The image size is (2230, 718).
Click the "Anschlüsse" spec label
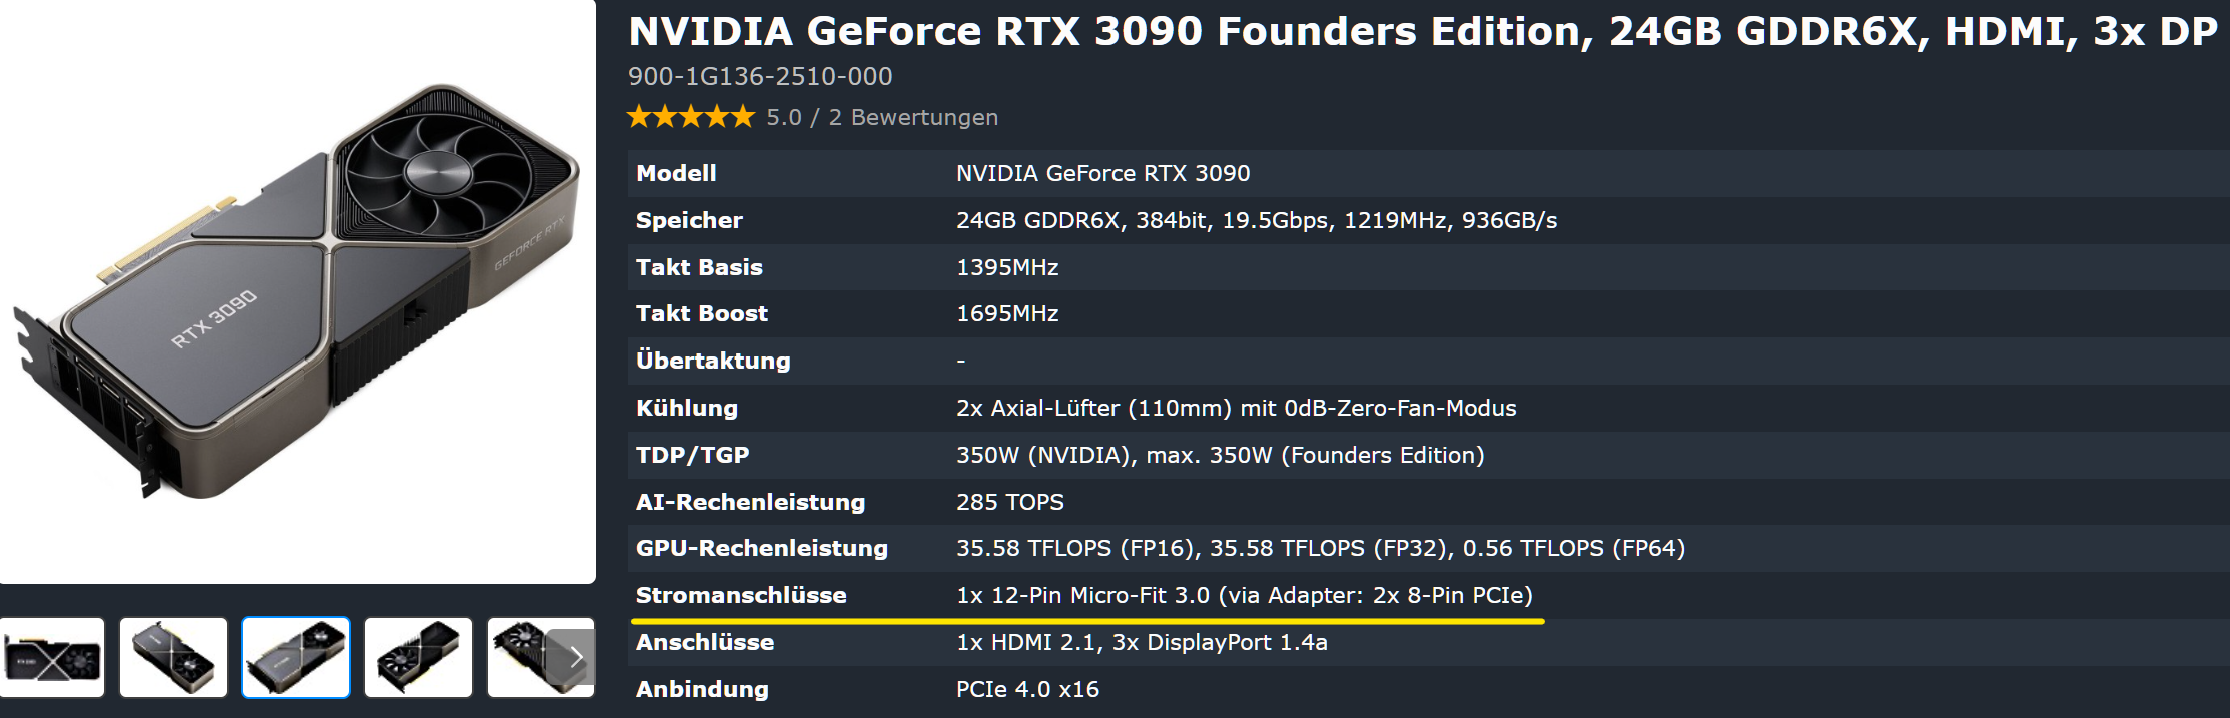coord(705,642)
